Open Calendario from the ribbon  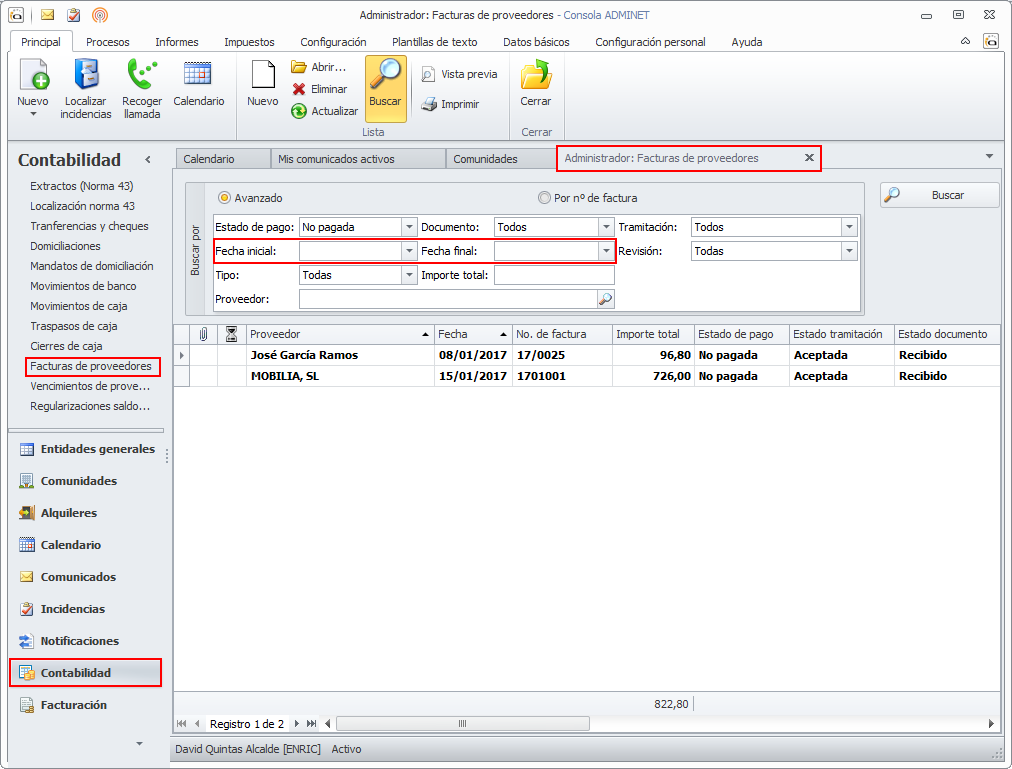tap(198, 82)
